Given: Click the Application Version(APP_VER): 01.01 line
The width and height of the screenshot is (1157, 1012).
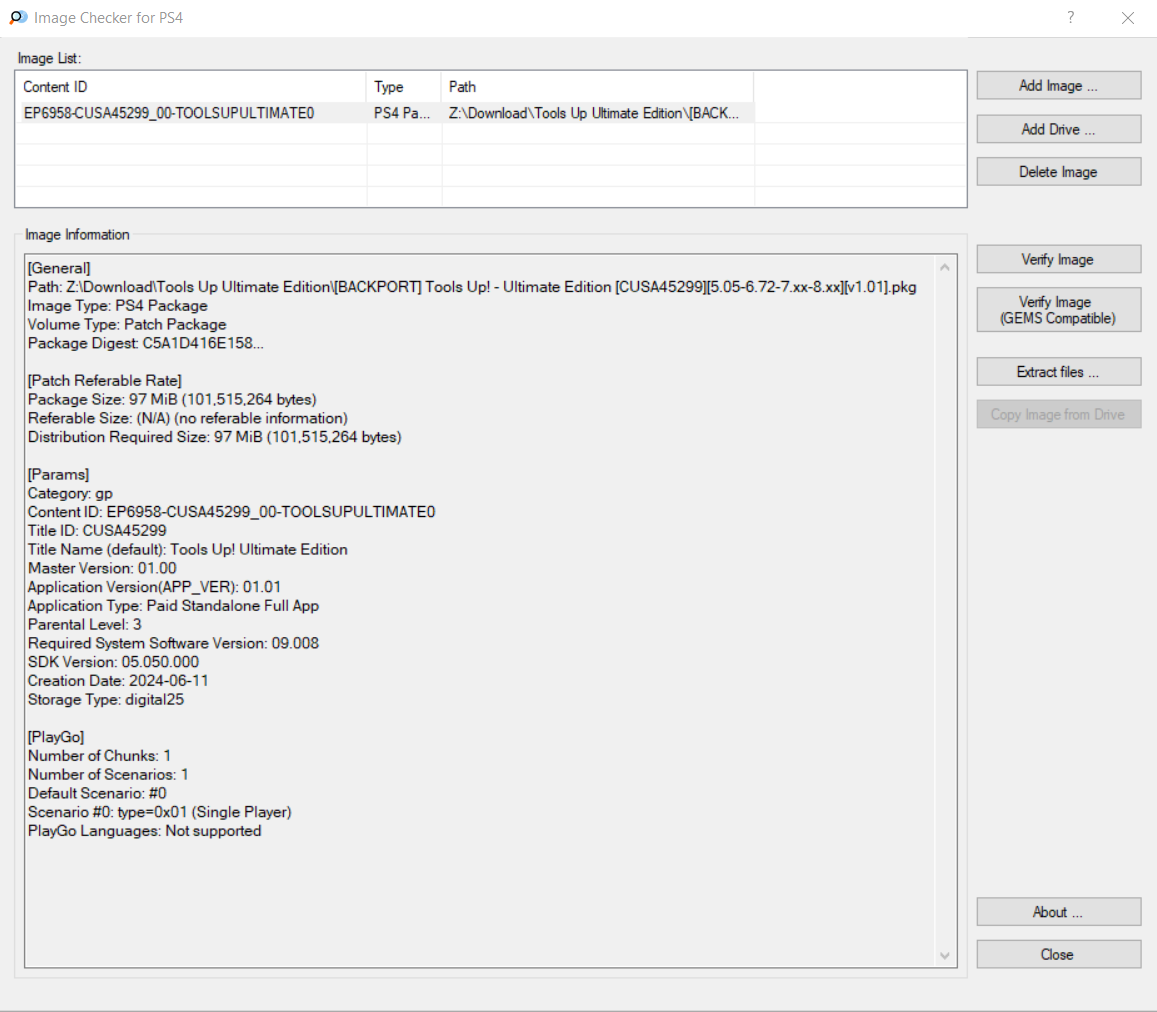Looking at the screenshot, I should coord(154,587).
